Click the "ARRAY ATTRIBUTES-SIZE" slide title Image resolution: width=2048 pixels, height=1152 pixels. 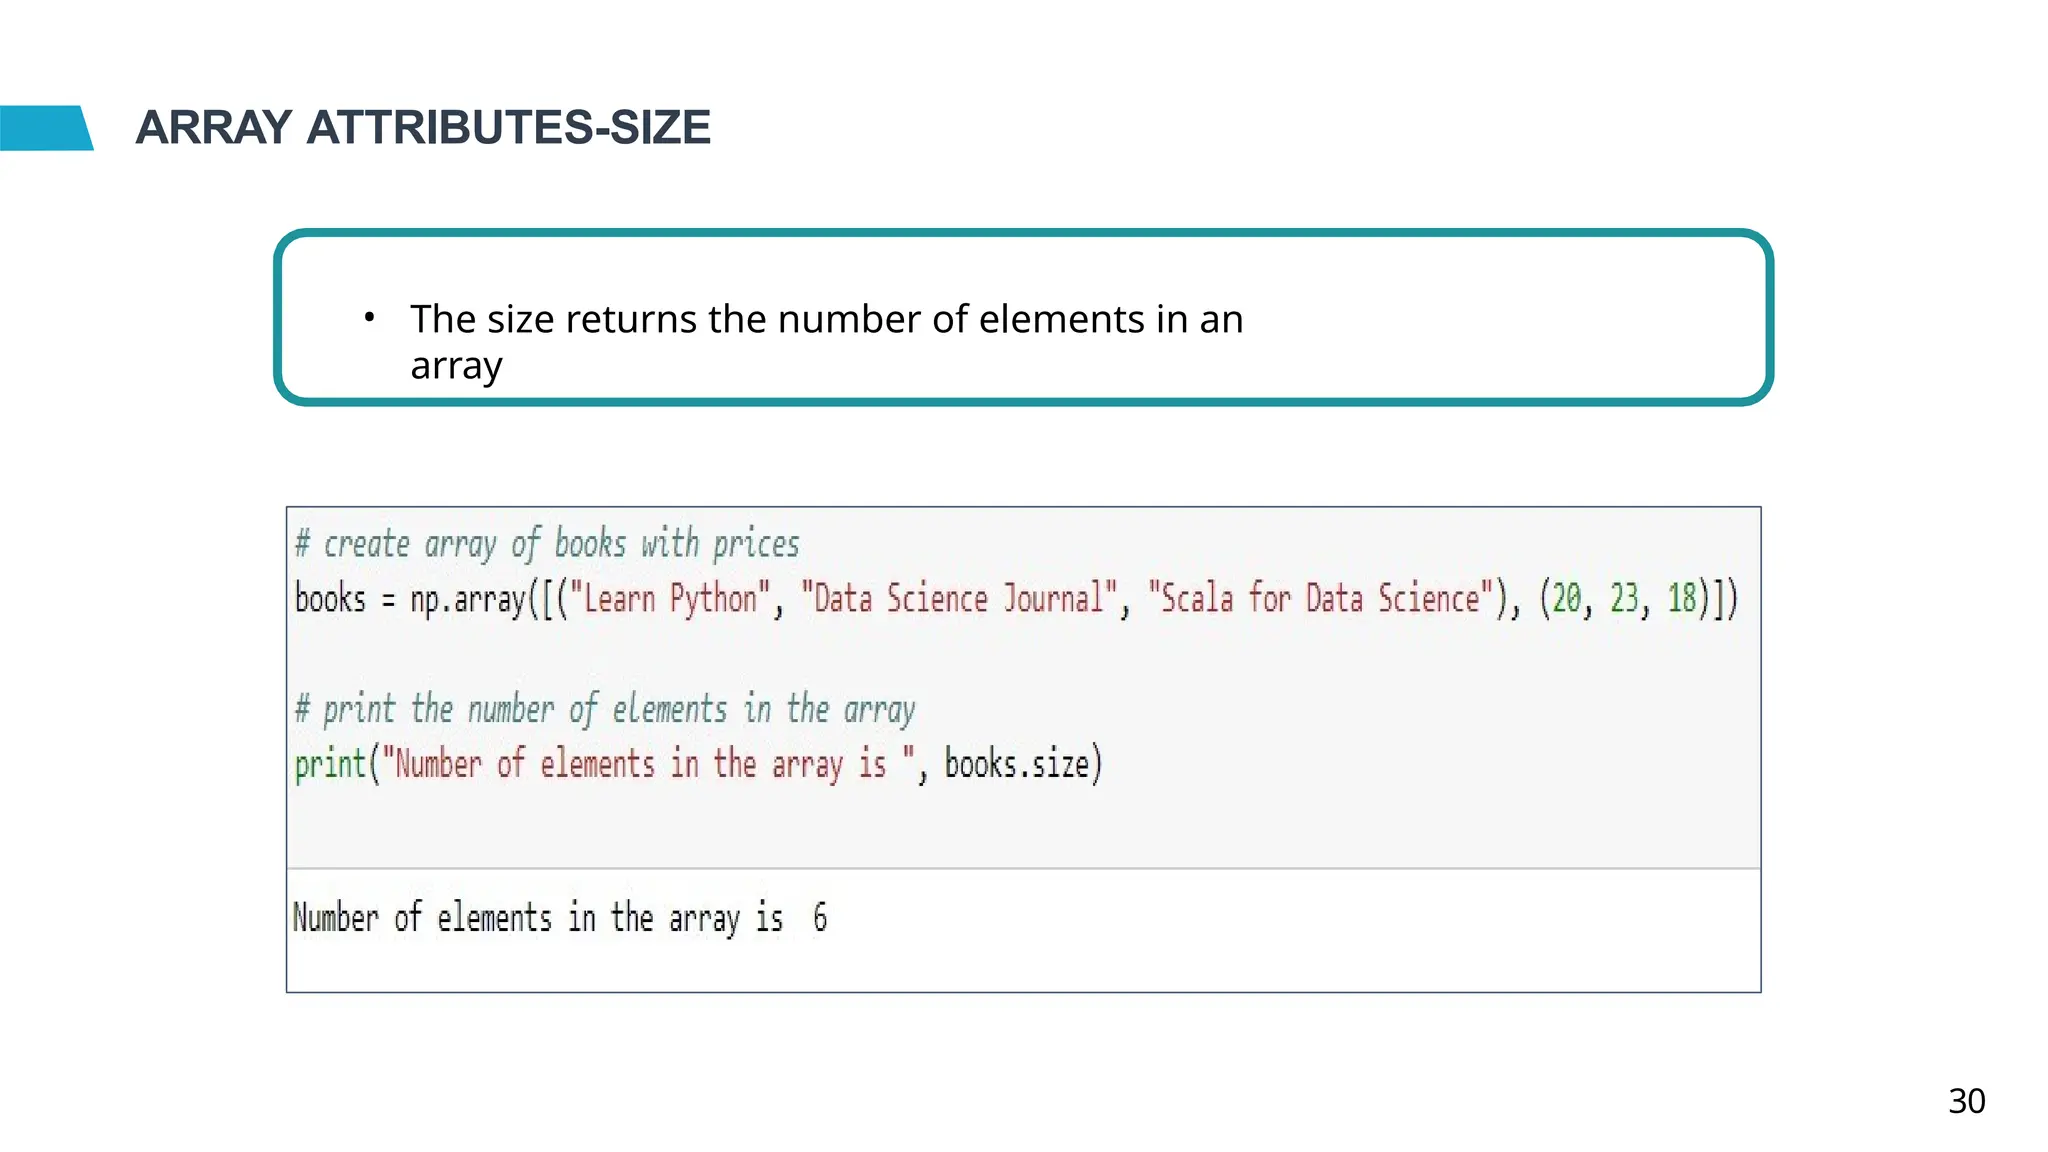pos(423,128)
